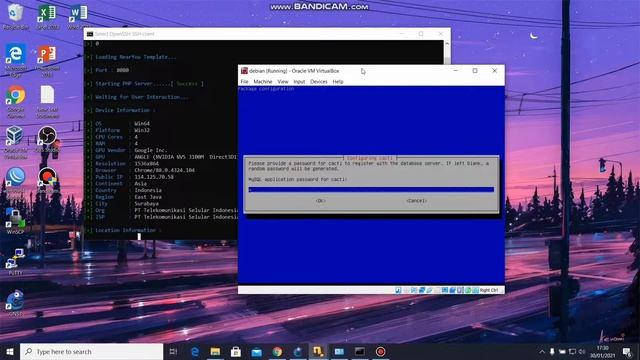Click the Bandicam record taskbar icon
The image size is (640, 360).
[380, 351]
